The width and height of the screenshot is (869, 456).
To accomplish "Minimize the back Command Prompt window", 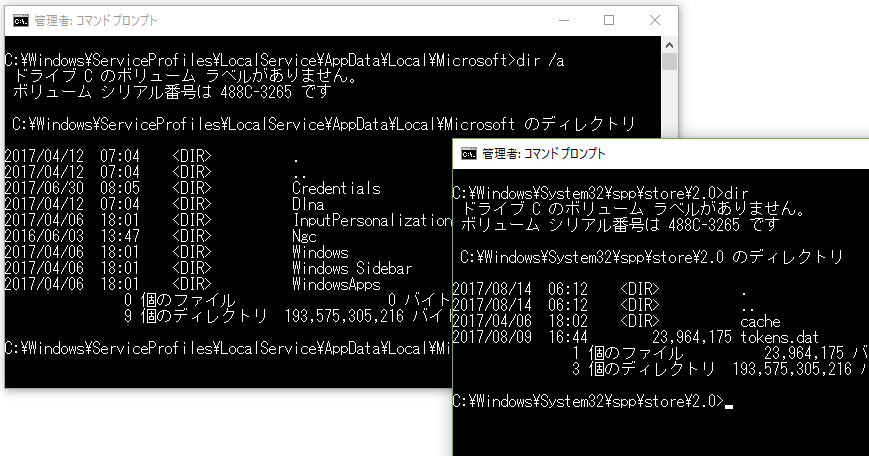I will point(564,21).
